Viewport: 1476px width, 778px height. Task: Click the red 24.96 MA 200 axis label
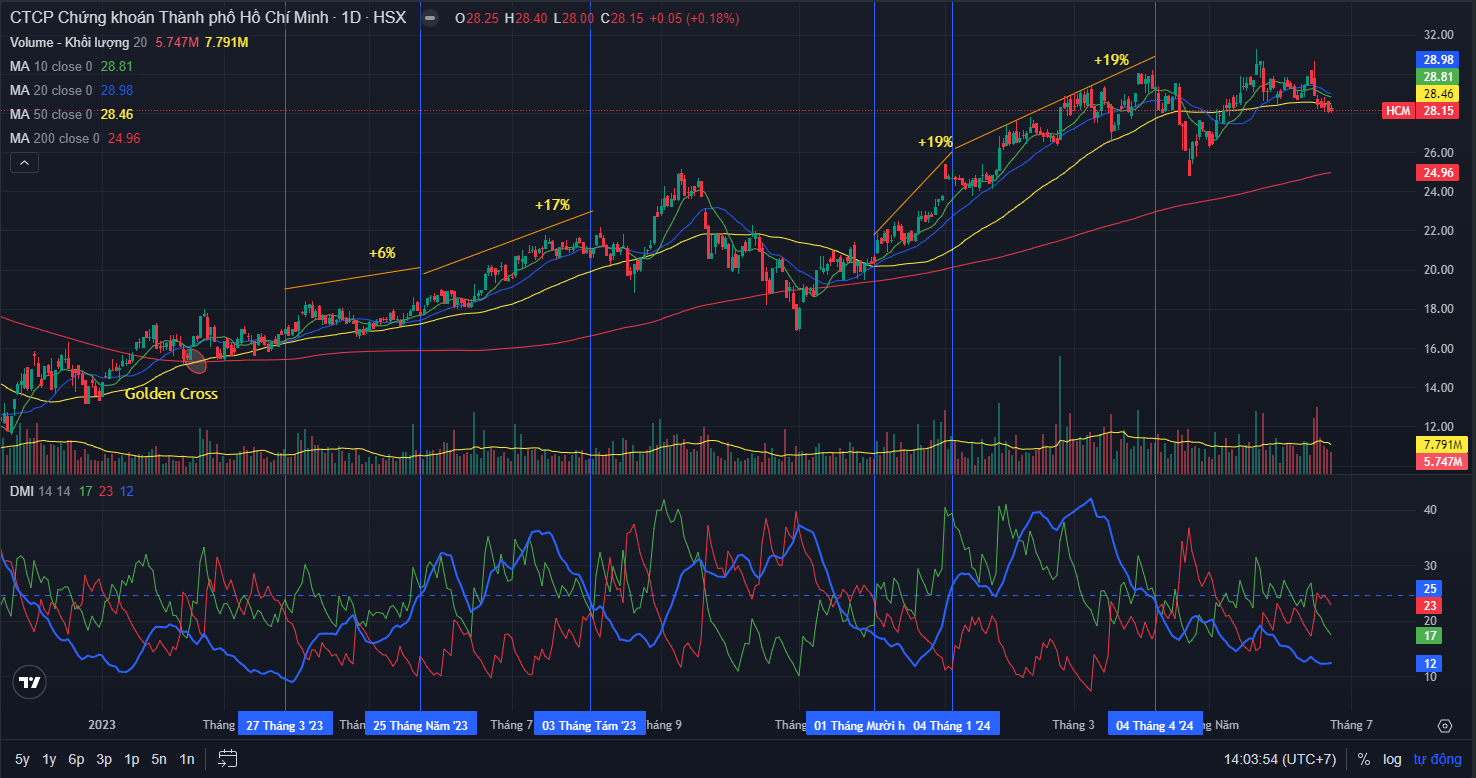coord(1438,173)
